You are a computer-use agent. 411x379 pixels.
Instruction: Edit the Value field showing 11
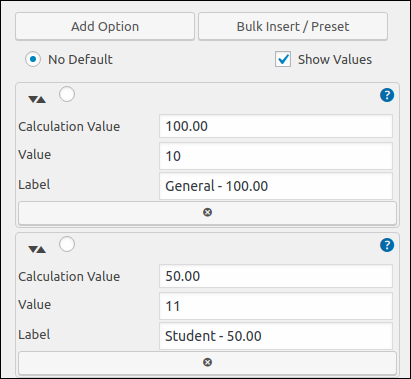(276, 306)
